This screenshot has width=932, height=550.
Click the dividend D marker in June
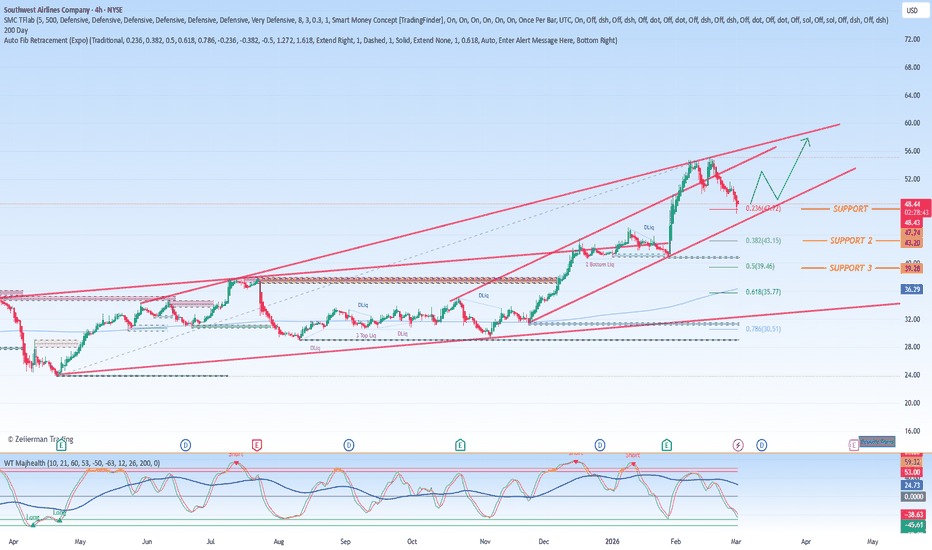(x=185, y=445)
